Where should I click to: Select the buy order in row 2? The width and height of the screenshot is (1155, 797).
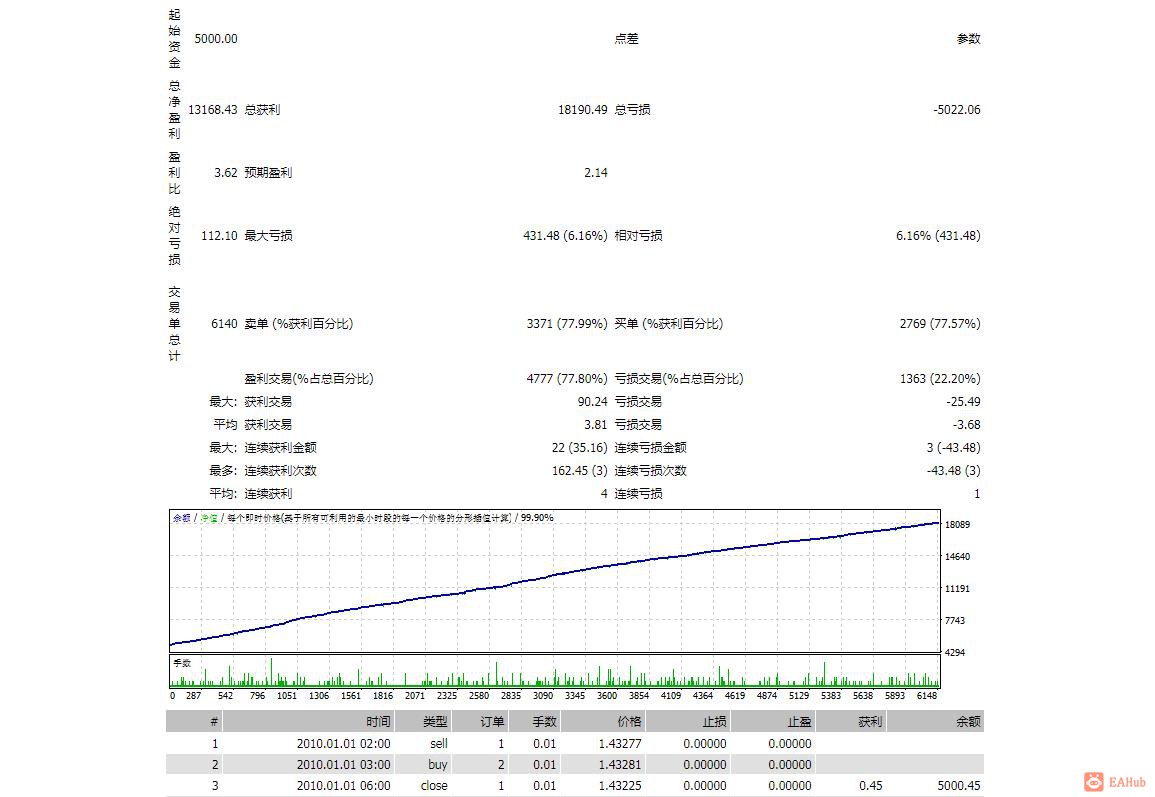coord(500,764)
